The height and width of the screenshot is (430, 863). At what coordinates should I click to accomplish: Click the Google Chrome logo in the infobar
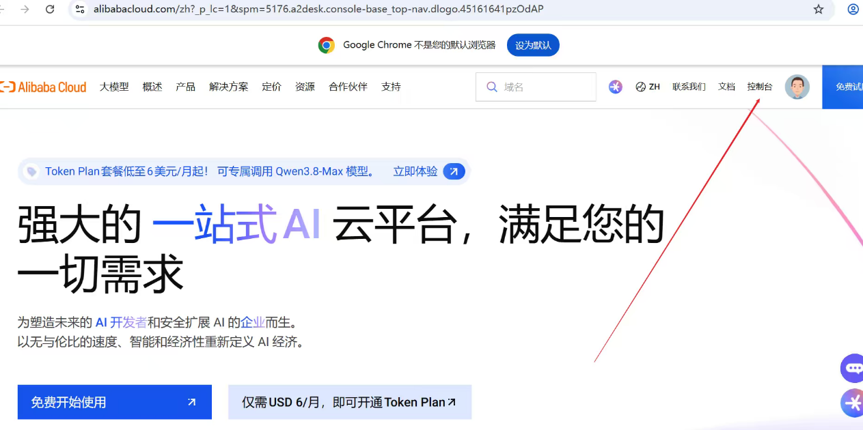pyautogui.click(x=326, y=45)
